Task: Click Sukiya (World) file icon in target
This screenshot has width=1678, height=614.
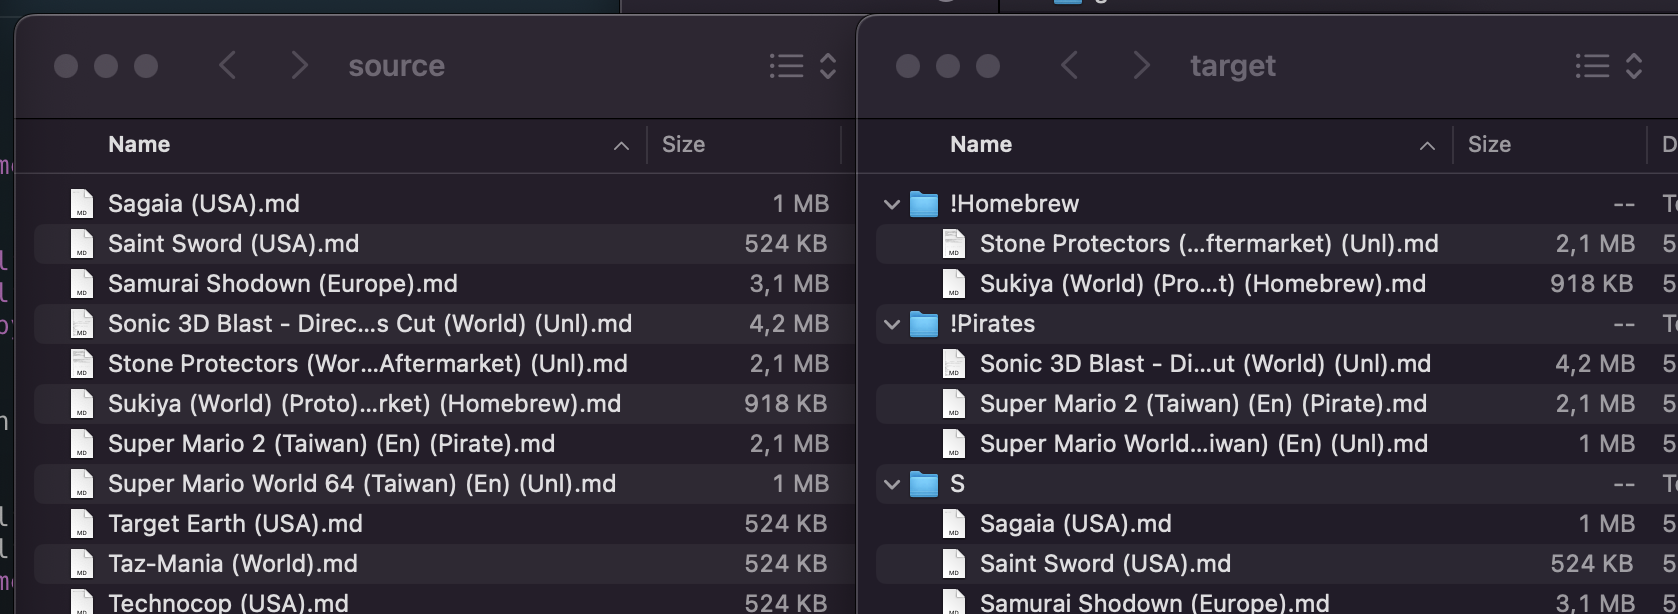Action: [x=954, y=284]
